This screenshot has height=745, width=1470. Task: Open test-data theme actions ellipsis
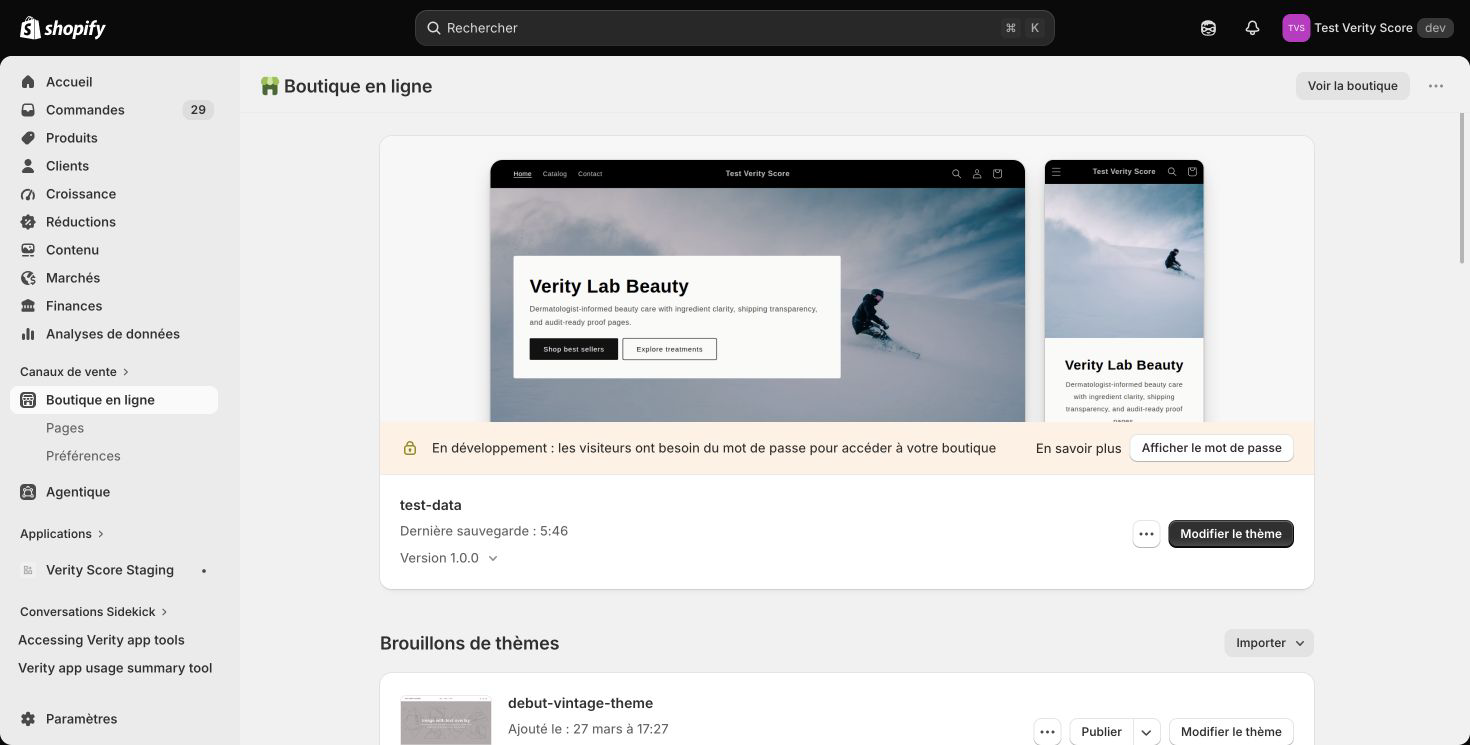coord(1146,534)
